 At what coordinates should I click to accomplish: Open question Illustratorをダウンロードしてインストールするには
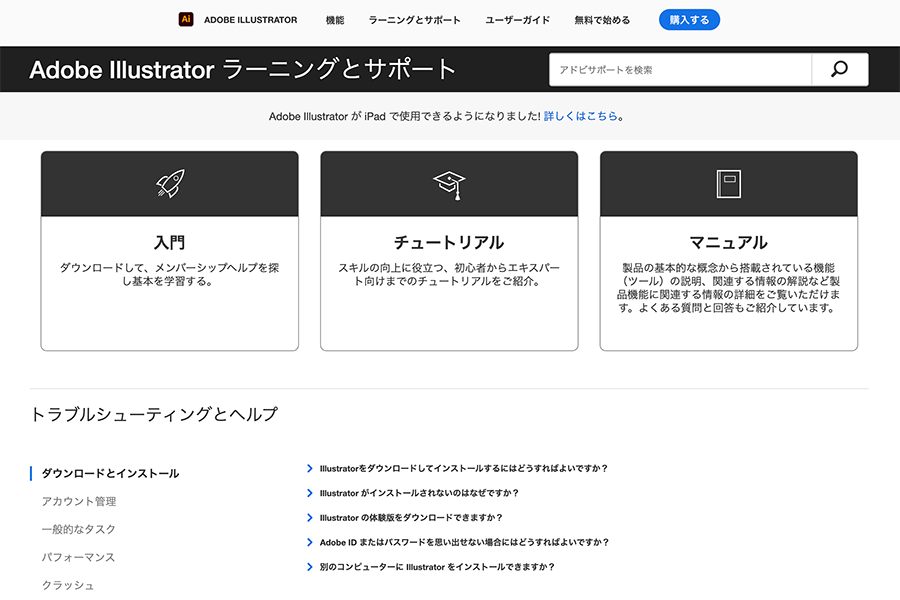[464, 469]
